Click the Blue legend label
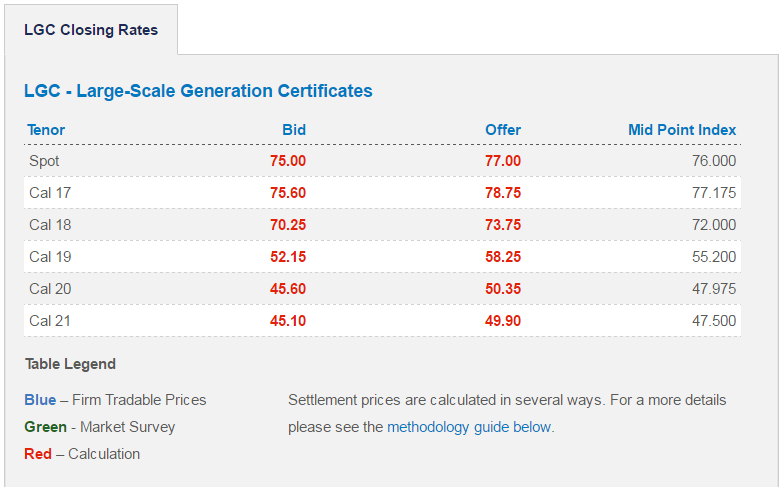Image resolution: width=782 pixels, height=487 pixels. coord(40,400)
